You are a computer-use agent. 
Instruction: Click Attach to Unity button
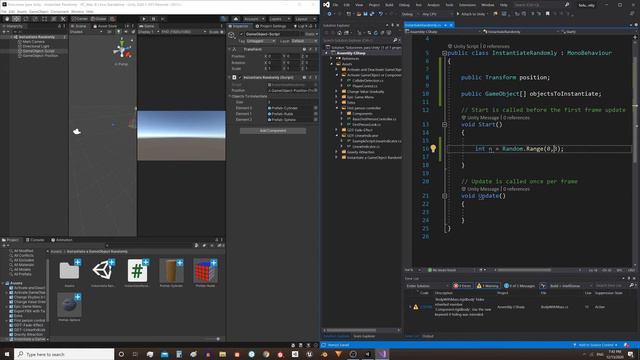point(471,14)
